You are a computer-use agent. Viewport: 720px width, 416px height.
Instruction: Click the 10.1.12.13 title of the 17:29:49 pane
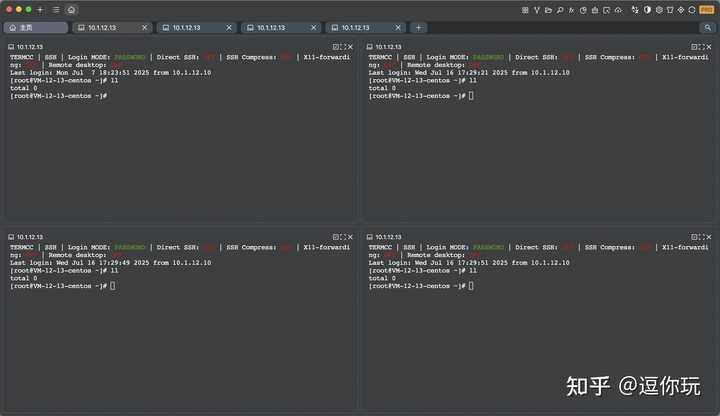pos(30,237)
